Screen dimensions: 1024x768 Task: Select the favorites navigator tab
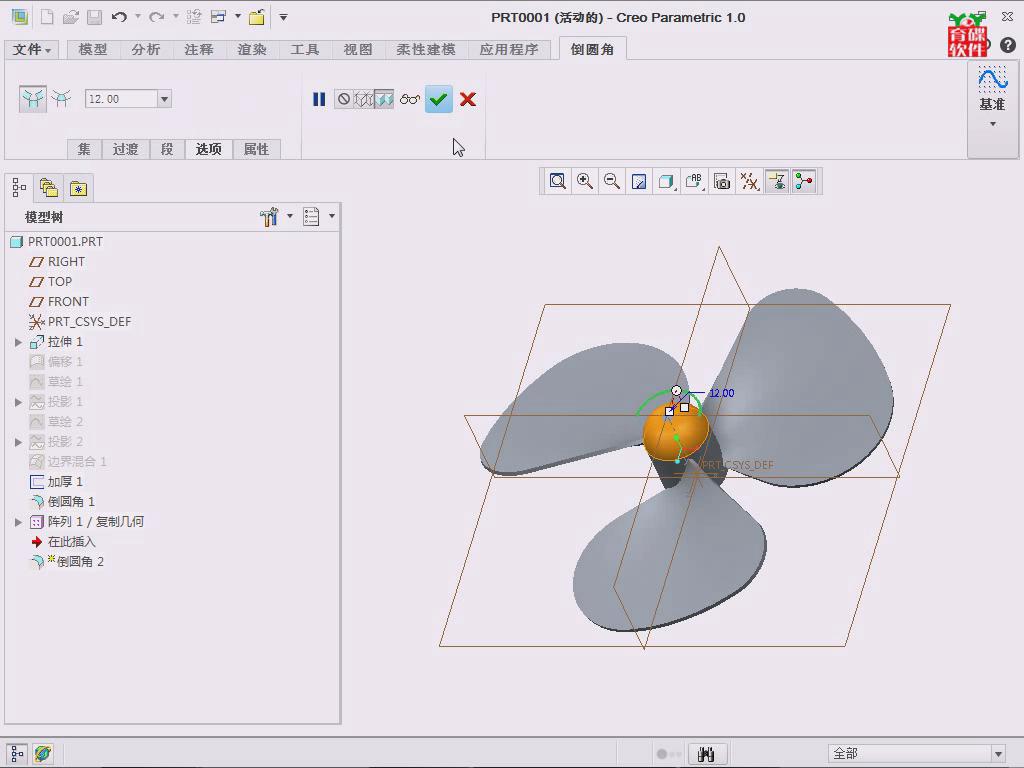78,189
